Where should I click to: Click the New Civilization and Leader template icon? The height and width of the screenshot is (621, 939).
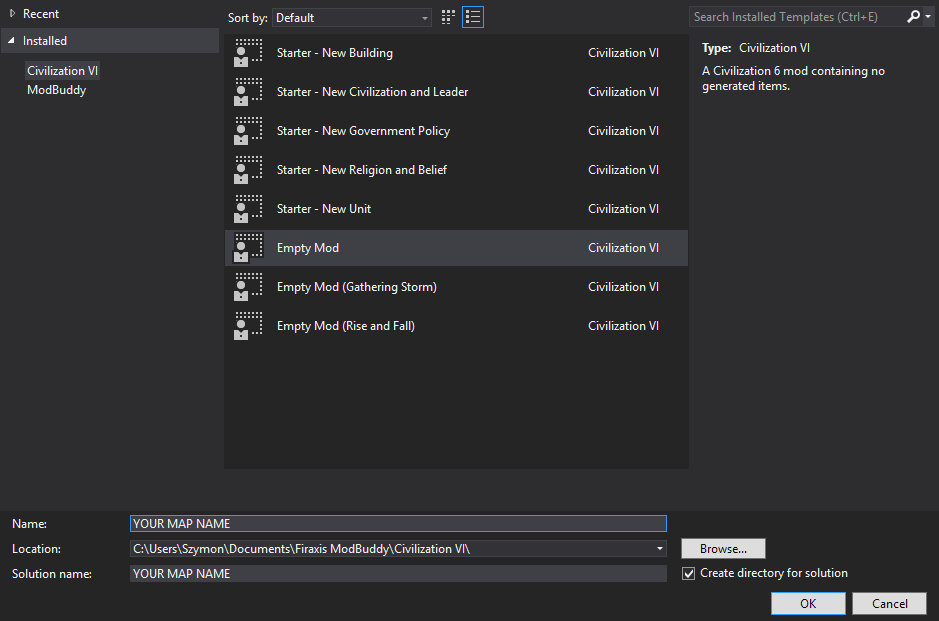tap(248, 92)
